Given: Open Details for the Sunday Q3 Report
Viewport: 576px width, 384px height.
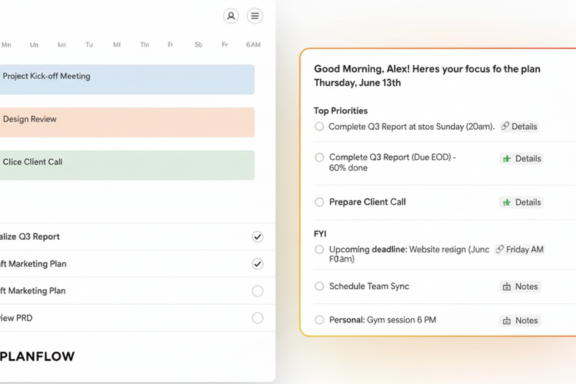Looking at the screenshot, I should coord(519,126).
